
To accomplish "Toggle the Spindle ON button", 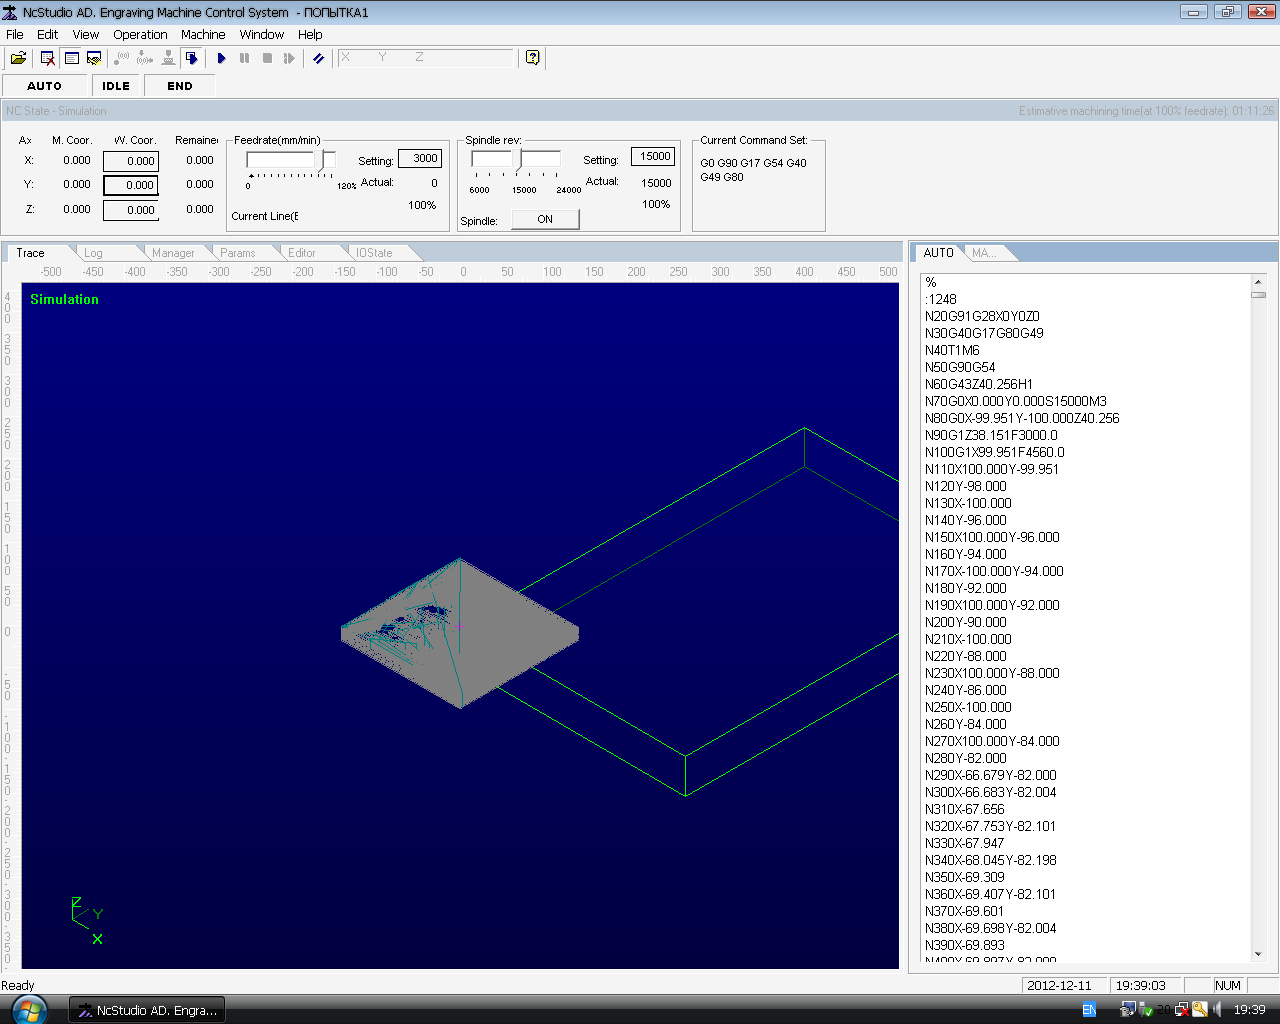I will (x=545, y=220).
